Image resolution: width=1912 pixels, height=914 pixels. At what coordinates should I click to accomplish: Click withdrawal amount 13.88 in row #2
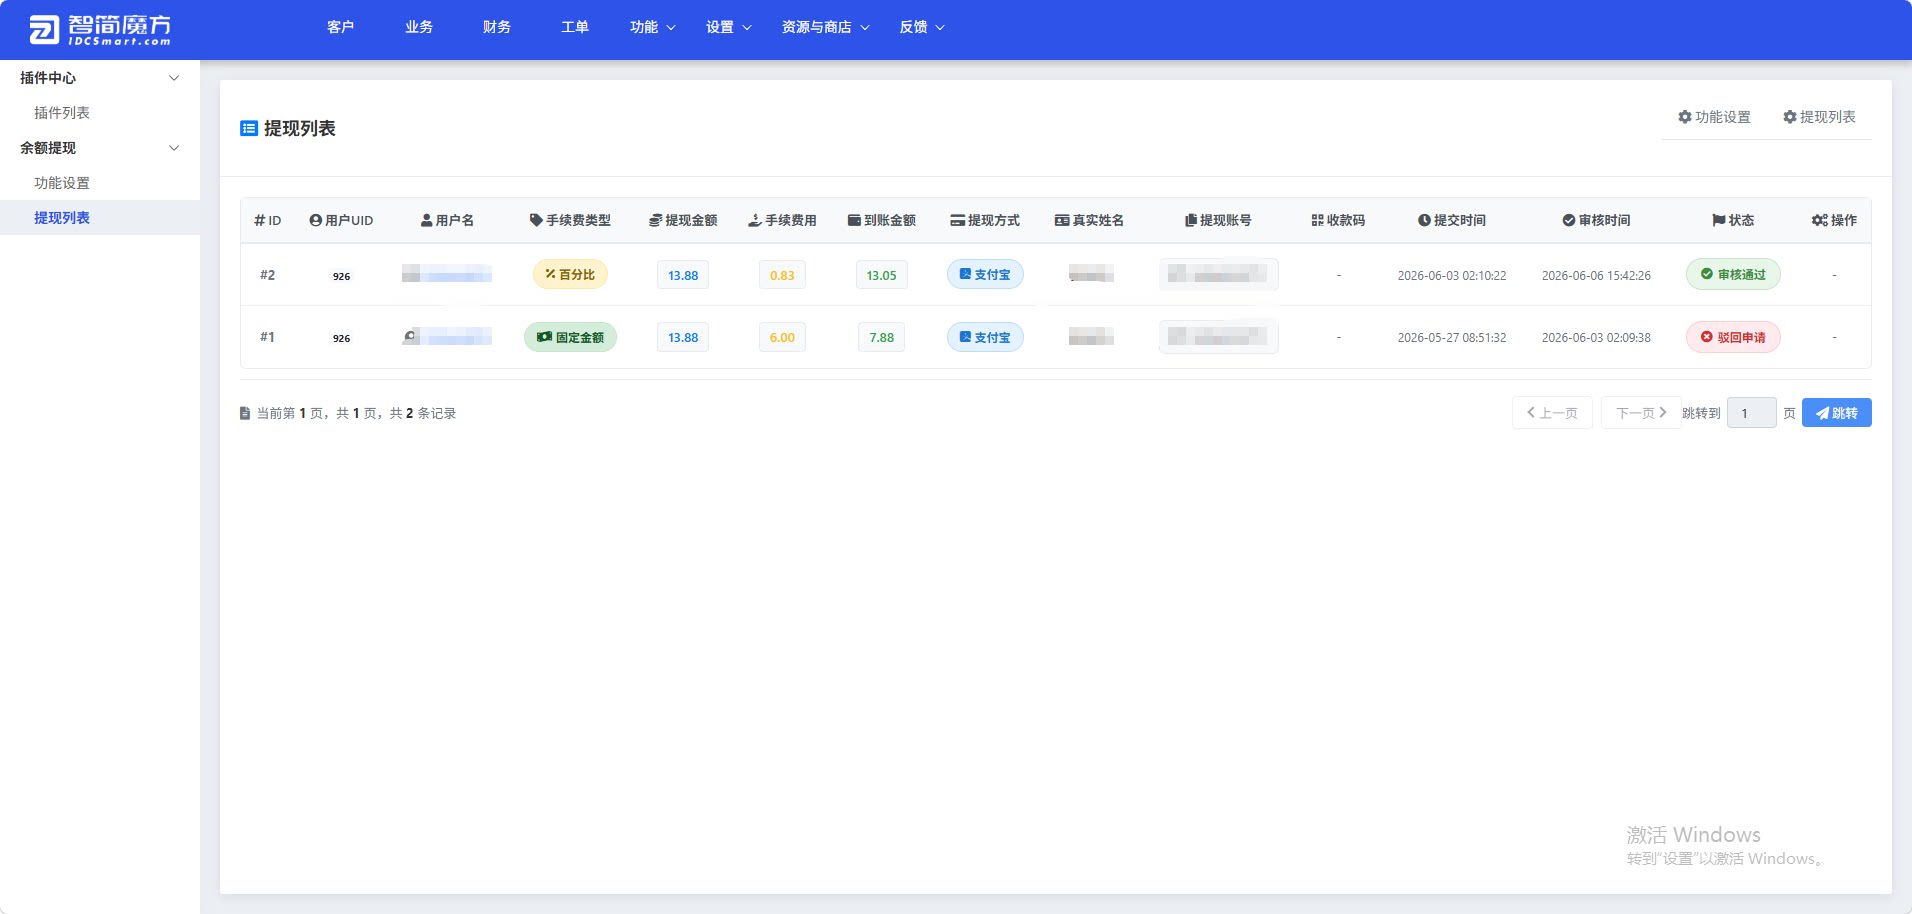click(683, 275)
